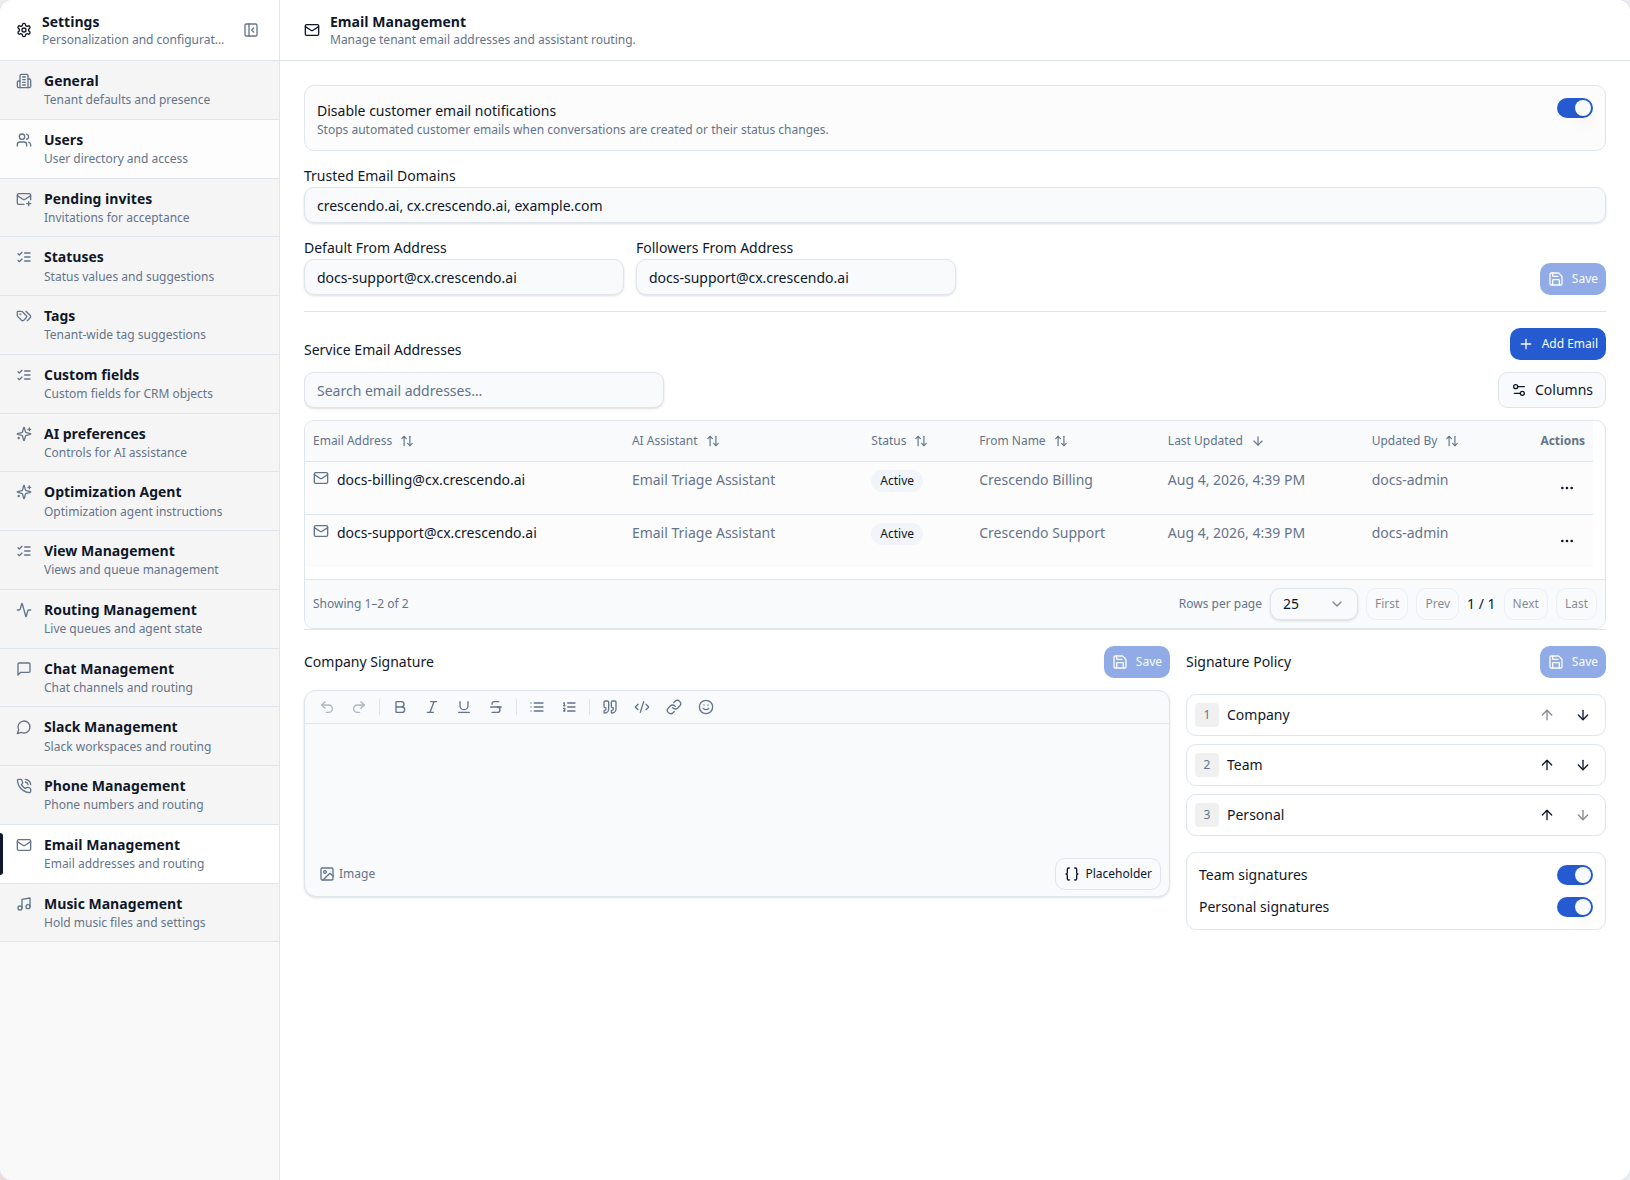This screenshot has width=1630, height=1180.
Task: Insert a bulleted list in signature
Action: pos(537,707)
